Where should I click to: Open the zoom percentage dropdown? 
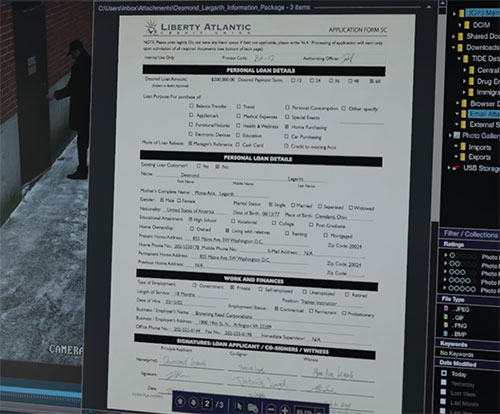pos(320,412)
